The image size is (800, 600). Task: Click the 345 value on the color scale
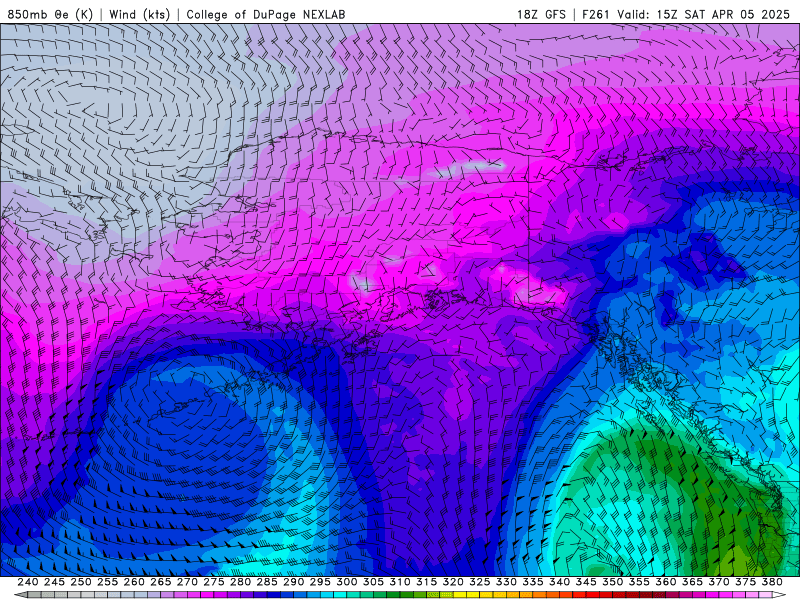pyautogui.click(x=586, y=582)
